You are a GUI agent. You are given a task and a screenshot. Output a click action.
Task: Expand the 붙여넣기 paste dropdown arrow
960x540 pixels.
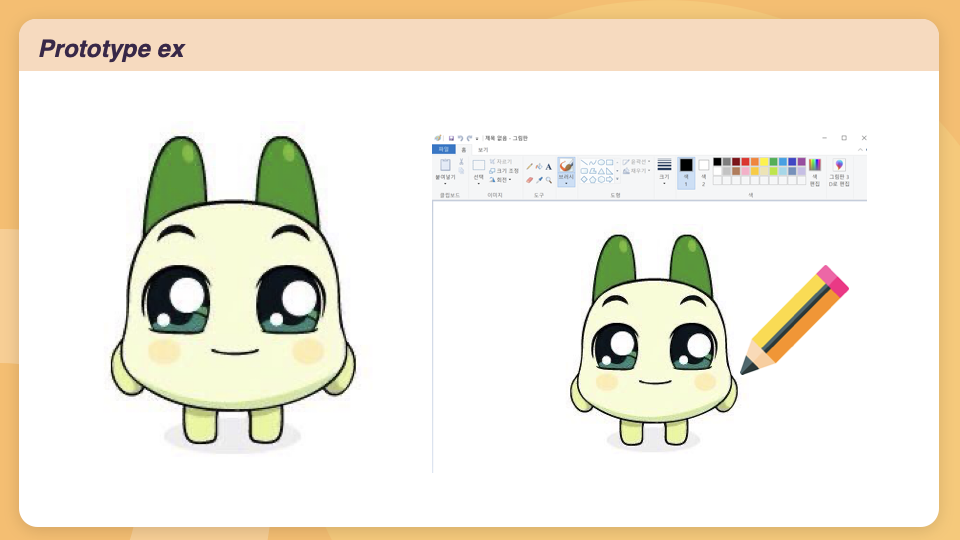(x=445, y=184)
